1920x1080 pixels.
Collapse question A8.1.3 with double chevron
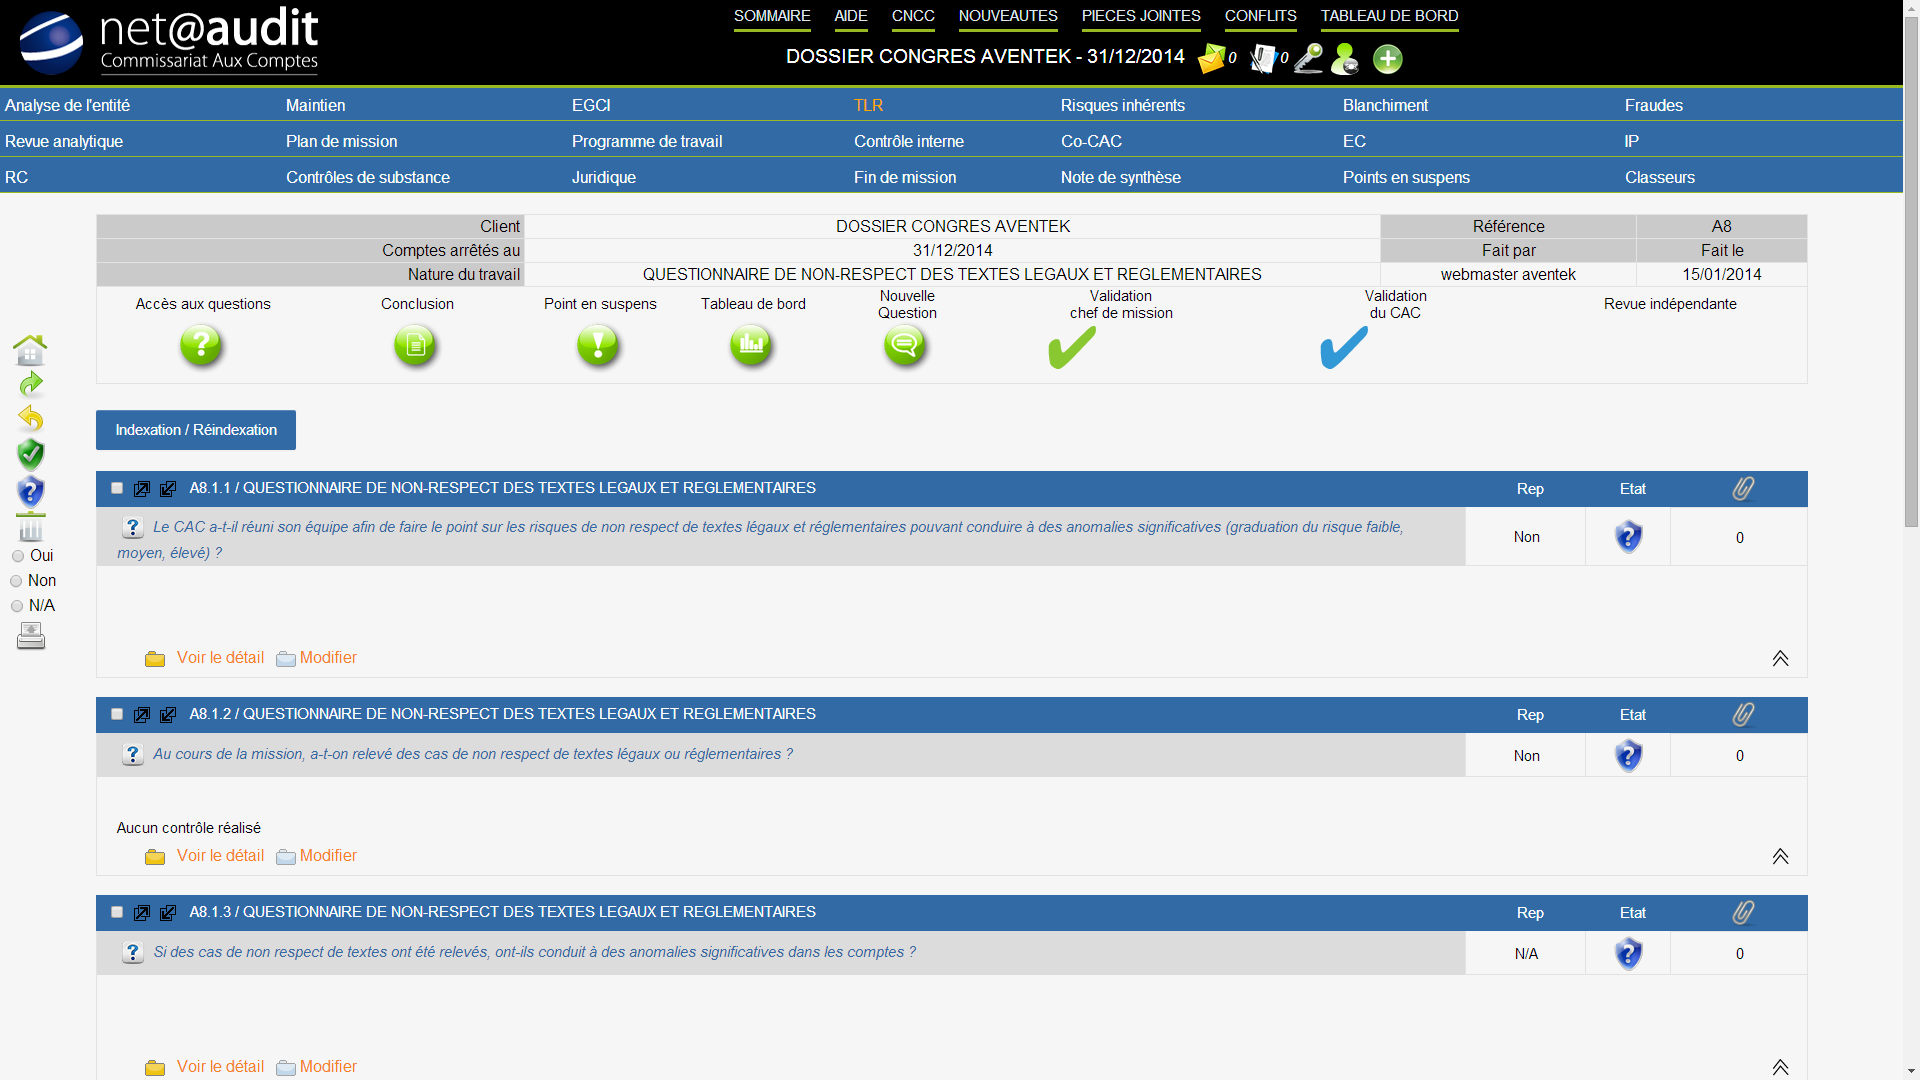(x=1780, y=1067)
